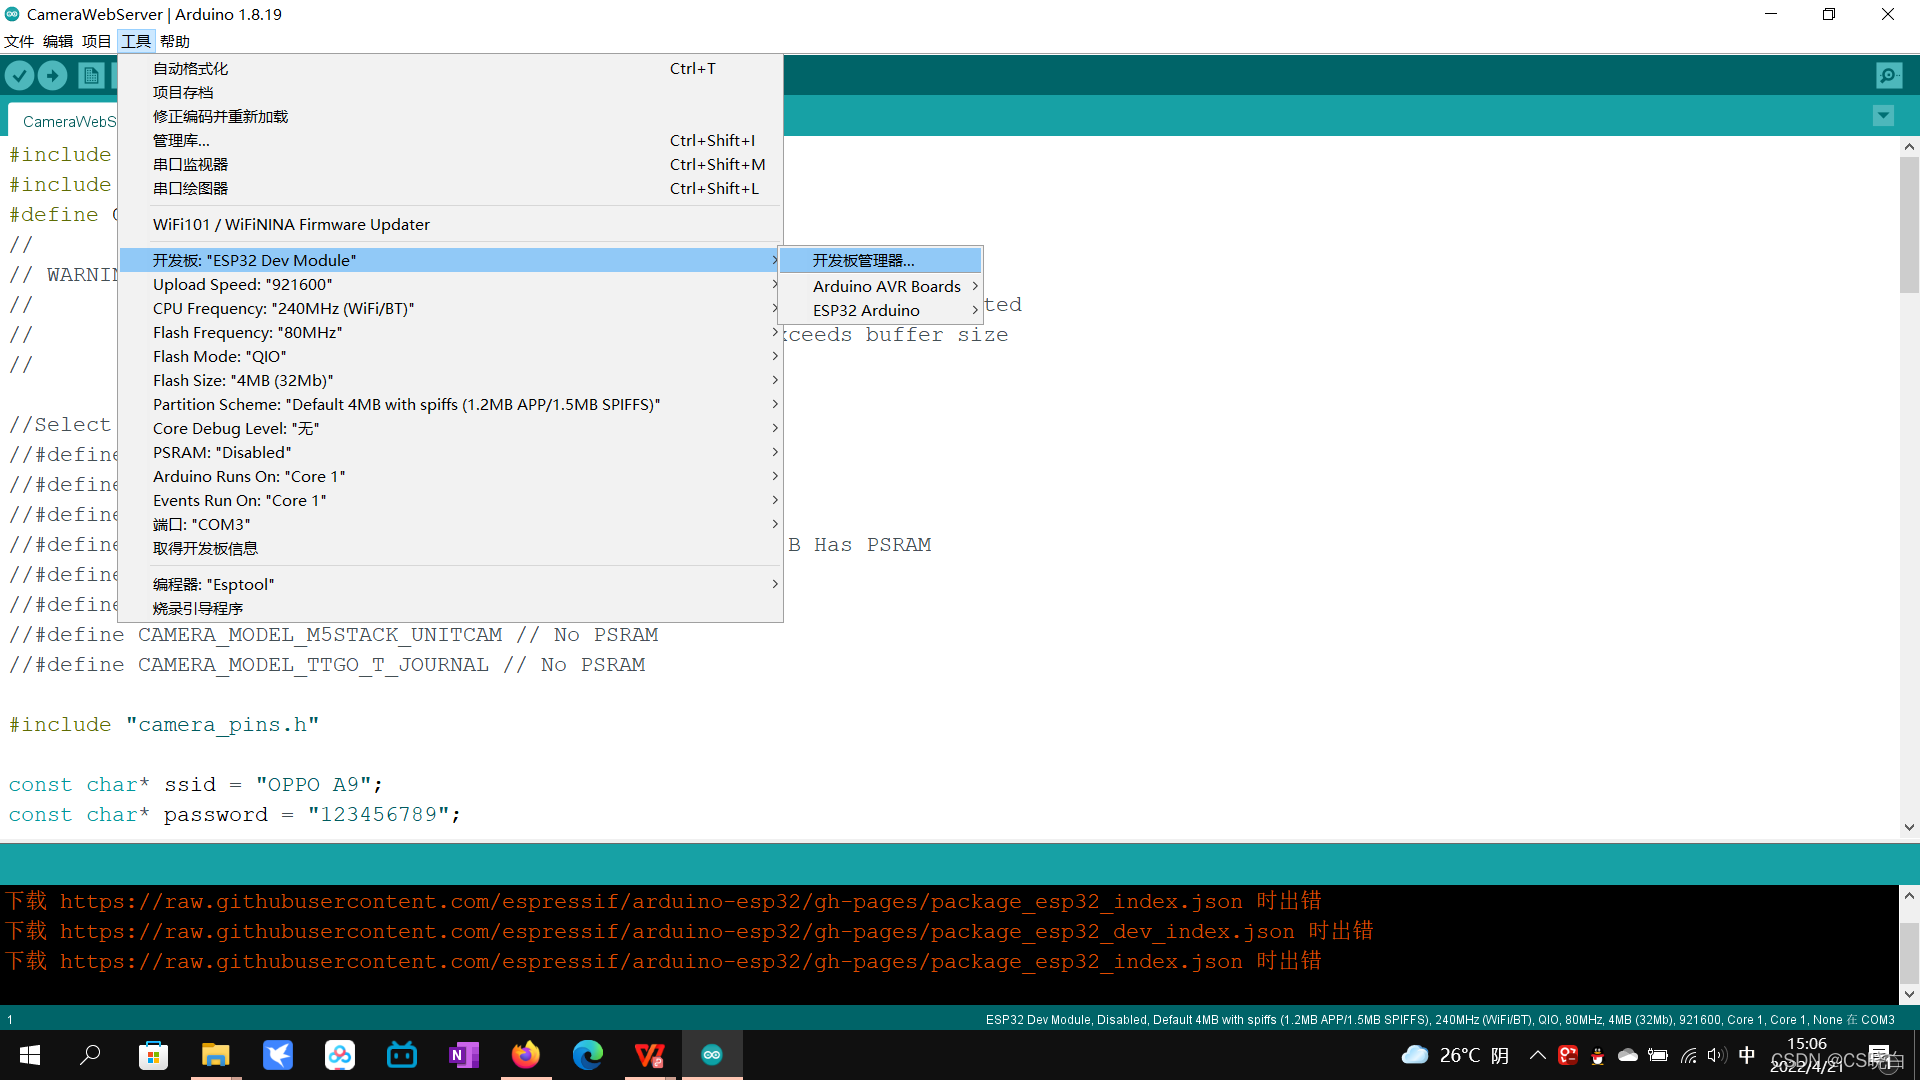The width and height of the screenshot is (1920, 1080).
Task: Click the Chinese input method indicator
Action: (x=1747, y=1055)
